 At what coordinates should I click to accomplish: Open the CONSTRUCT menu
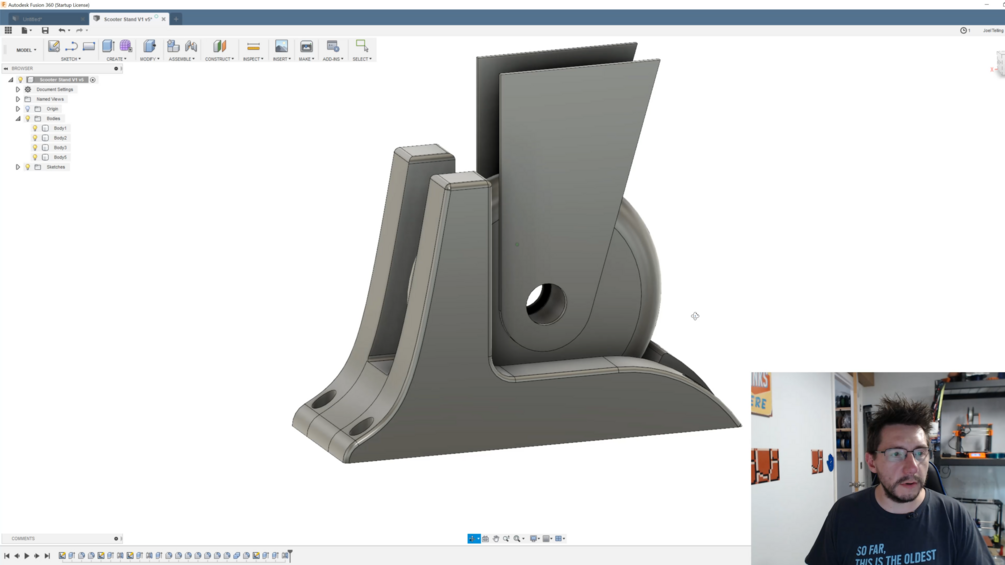pos(219,59)
